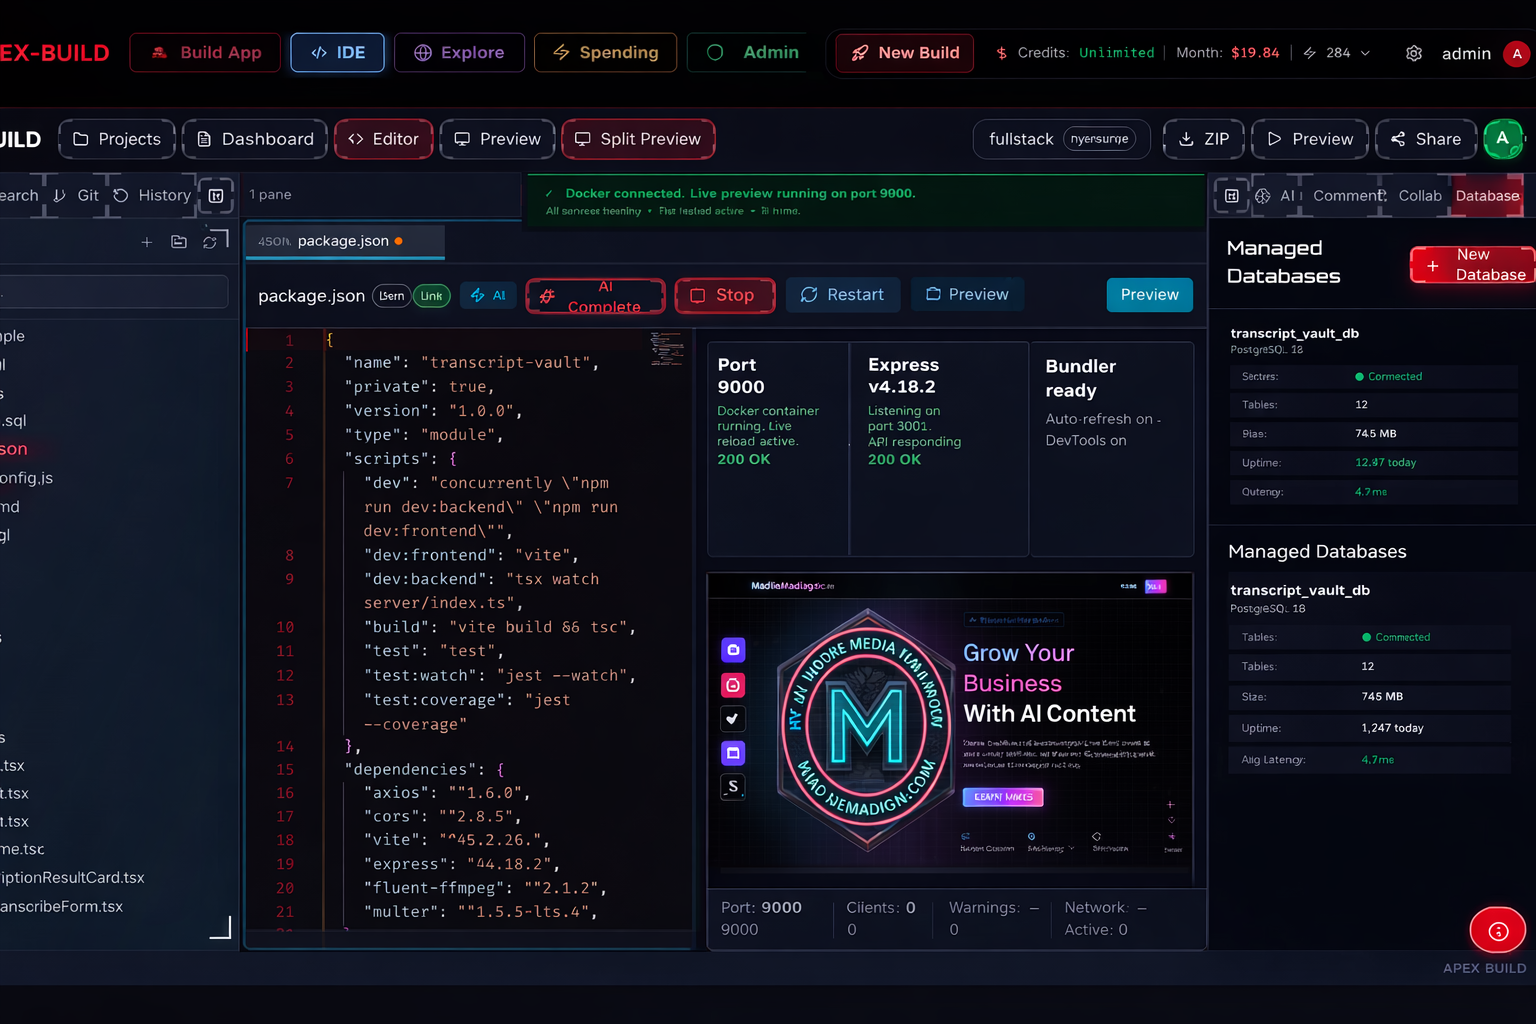Stop the running container
1536x1024 pixels.
click(725, 295)
